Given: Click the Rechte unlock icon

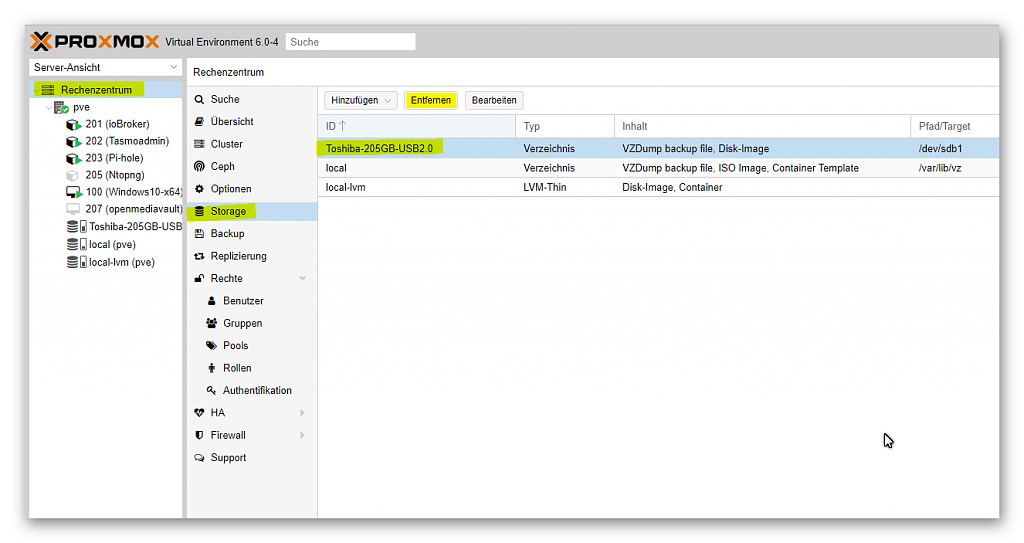Looking at the screenshot, I should 199,278.
